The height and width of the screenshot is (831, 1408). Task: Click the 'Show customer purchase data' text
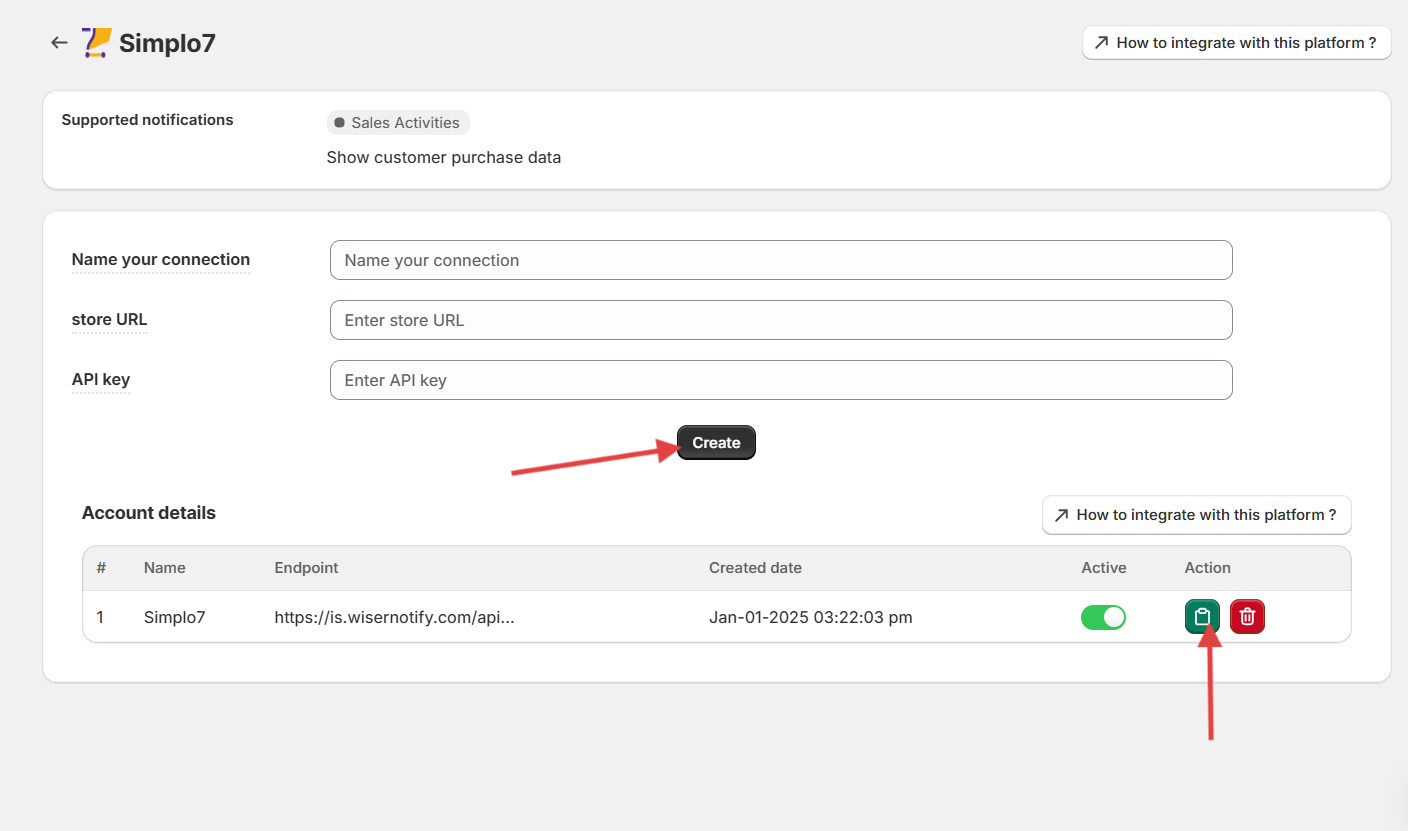(444, 157)
